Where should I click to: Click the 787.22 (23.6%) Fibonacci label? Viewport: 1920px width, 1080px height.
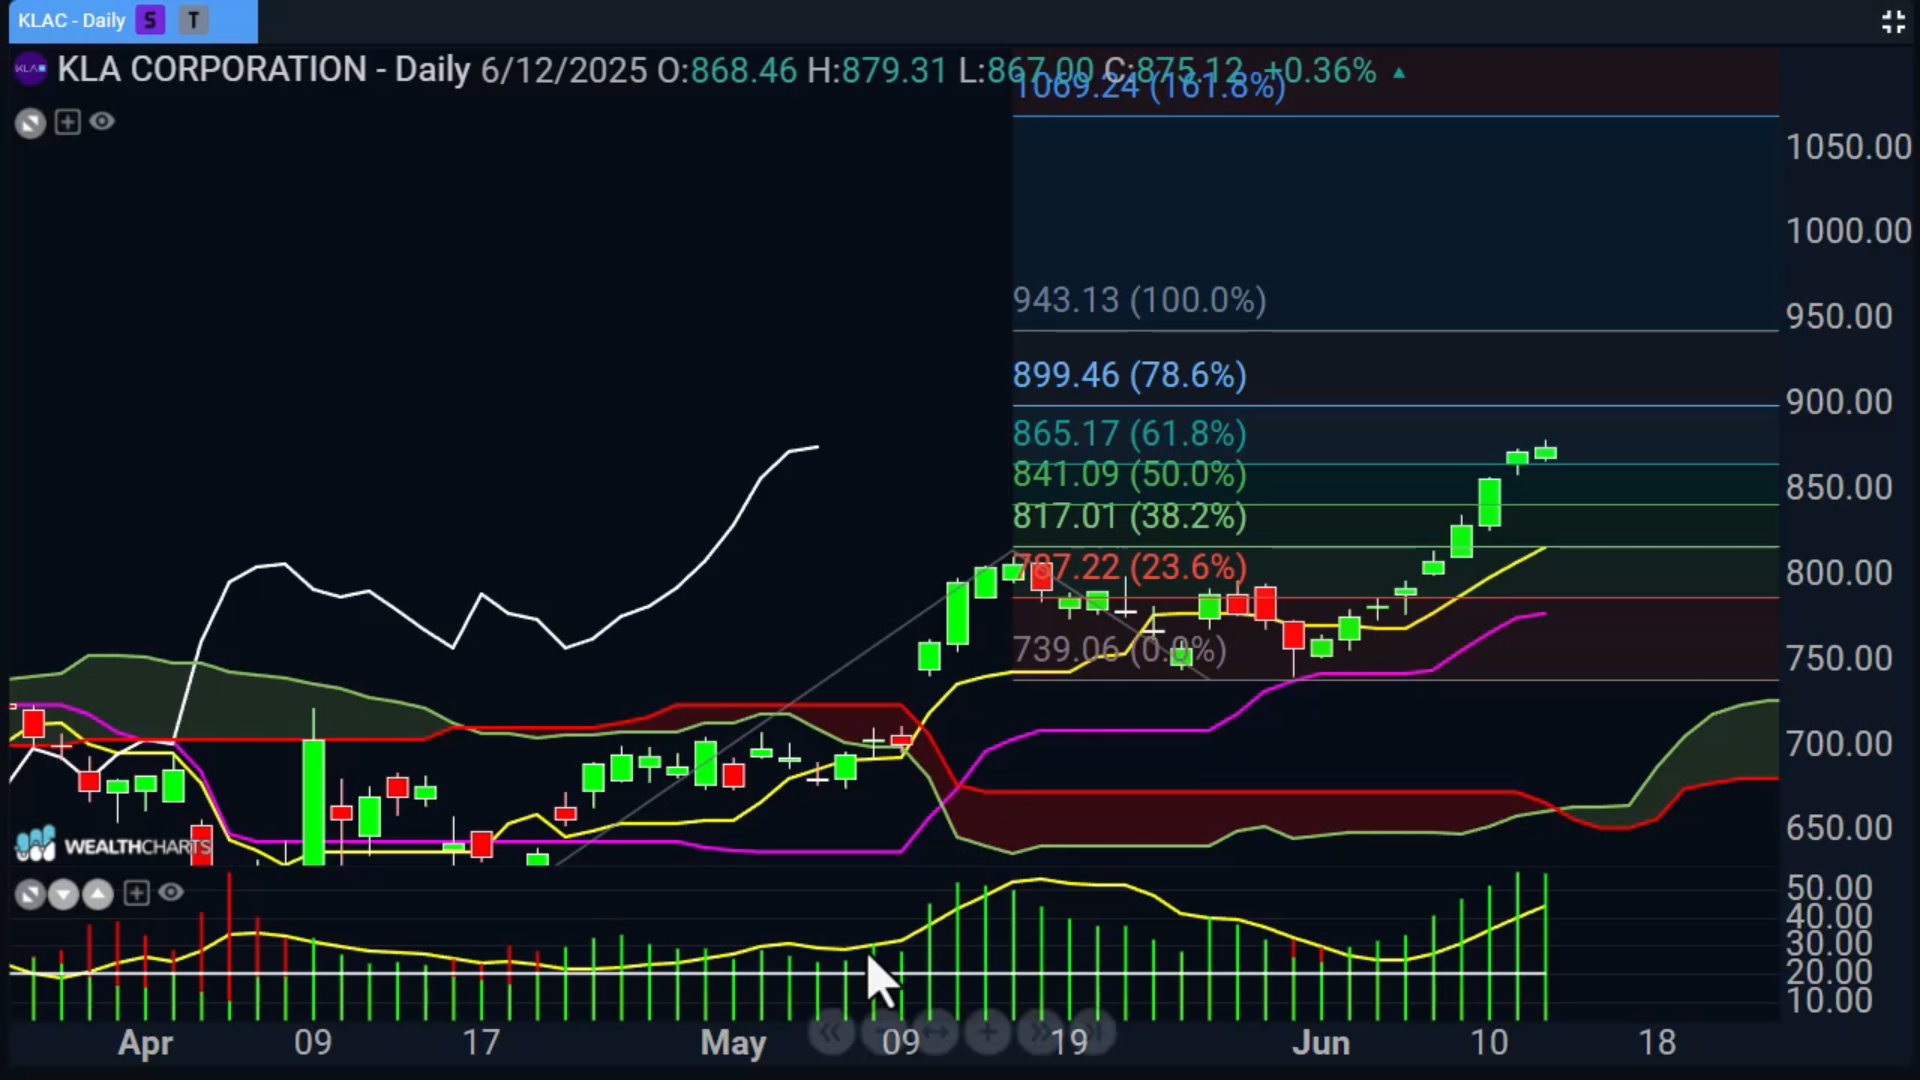click(1129, 567)
